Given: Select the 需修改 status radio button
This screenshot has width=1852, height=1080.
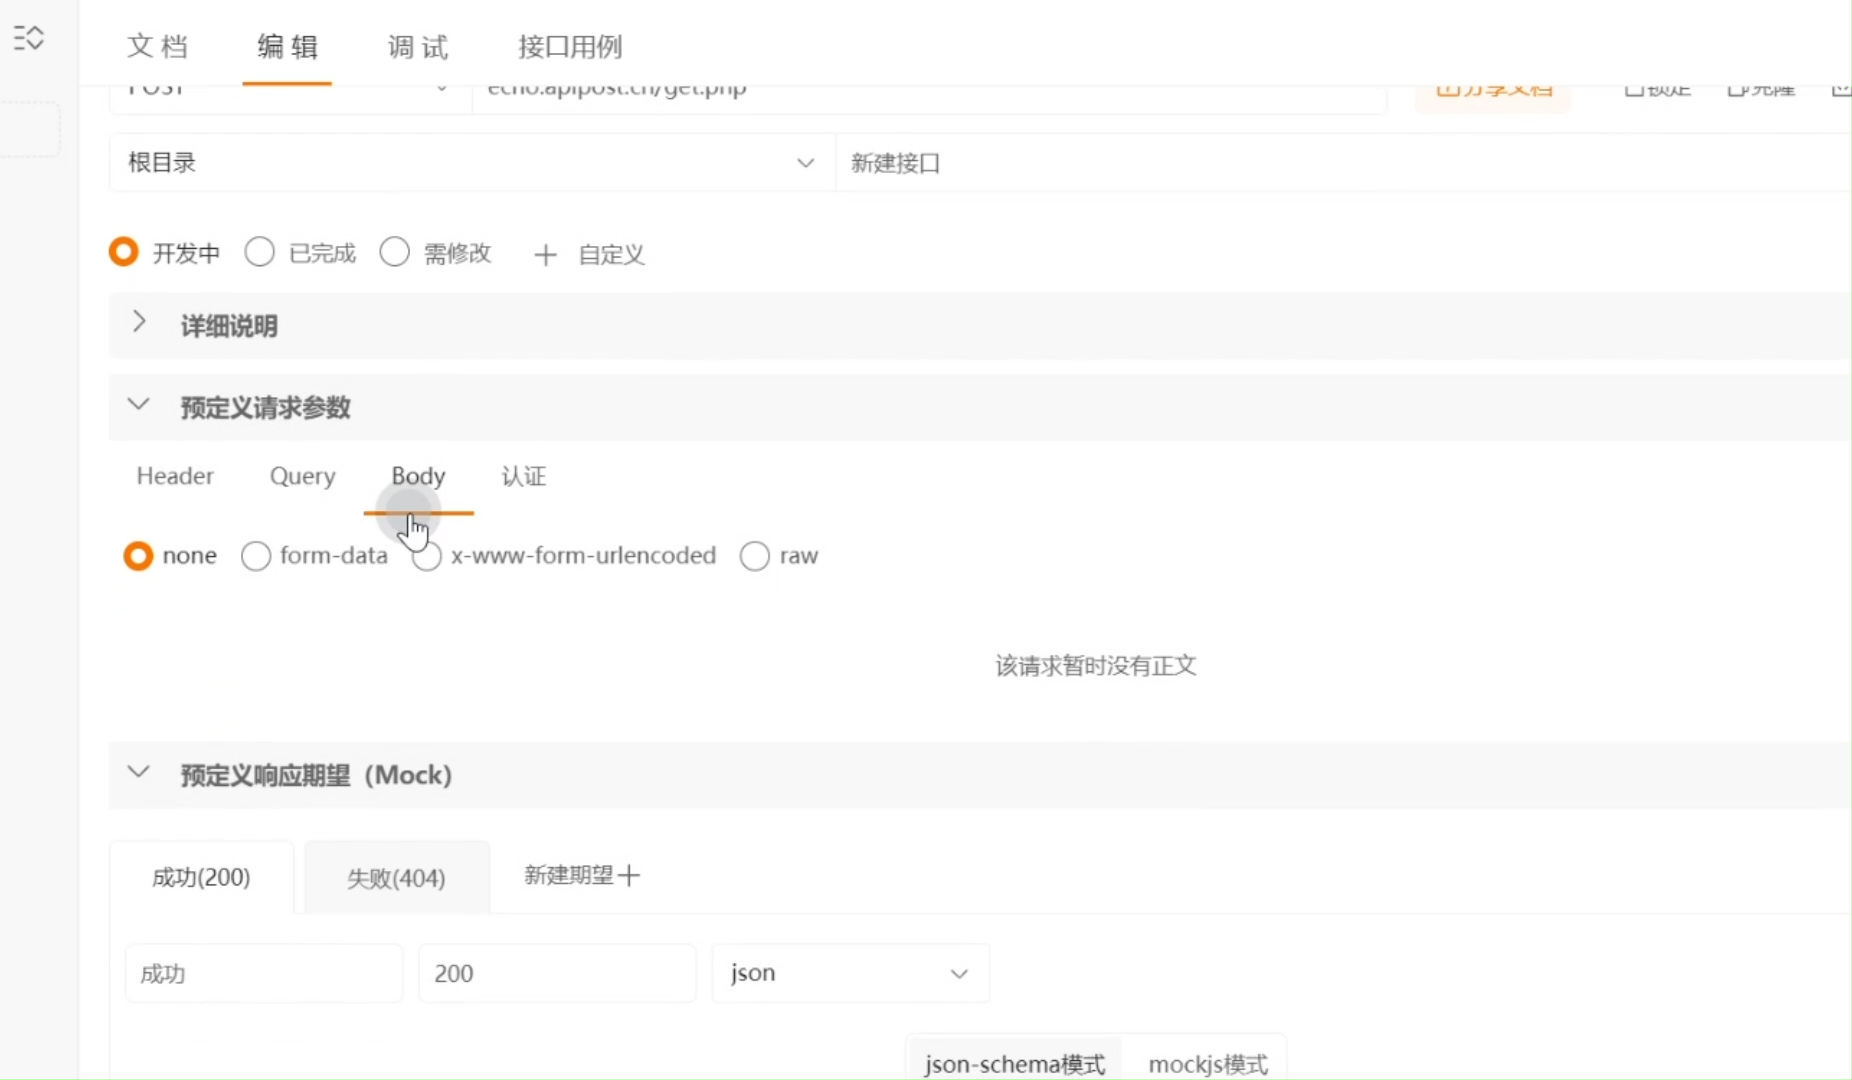Looking at the screenshot, I should click(x=395, y=252).
